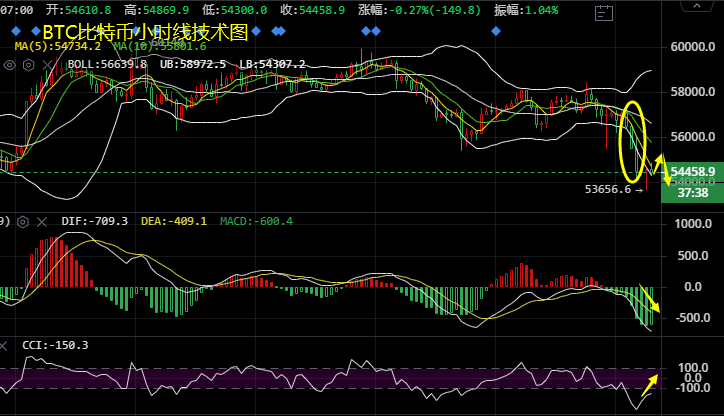
Task: Select the MACD:-600.4 legend label
Action: (x=256, y=221)
